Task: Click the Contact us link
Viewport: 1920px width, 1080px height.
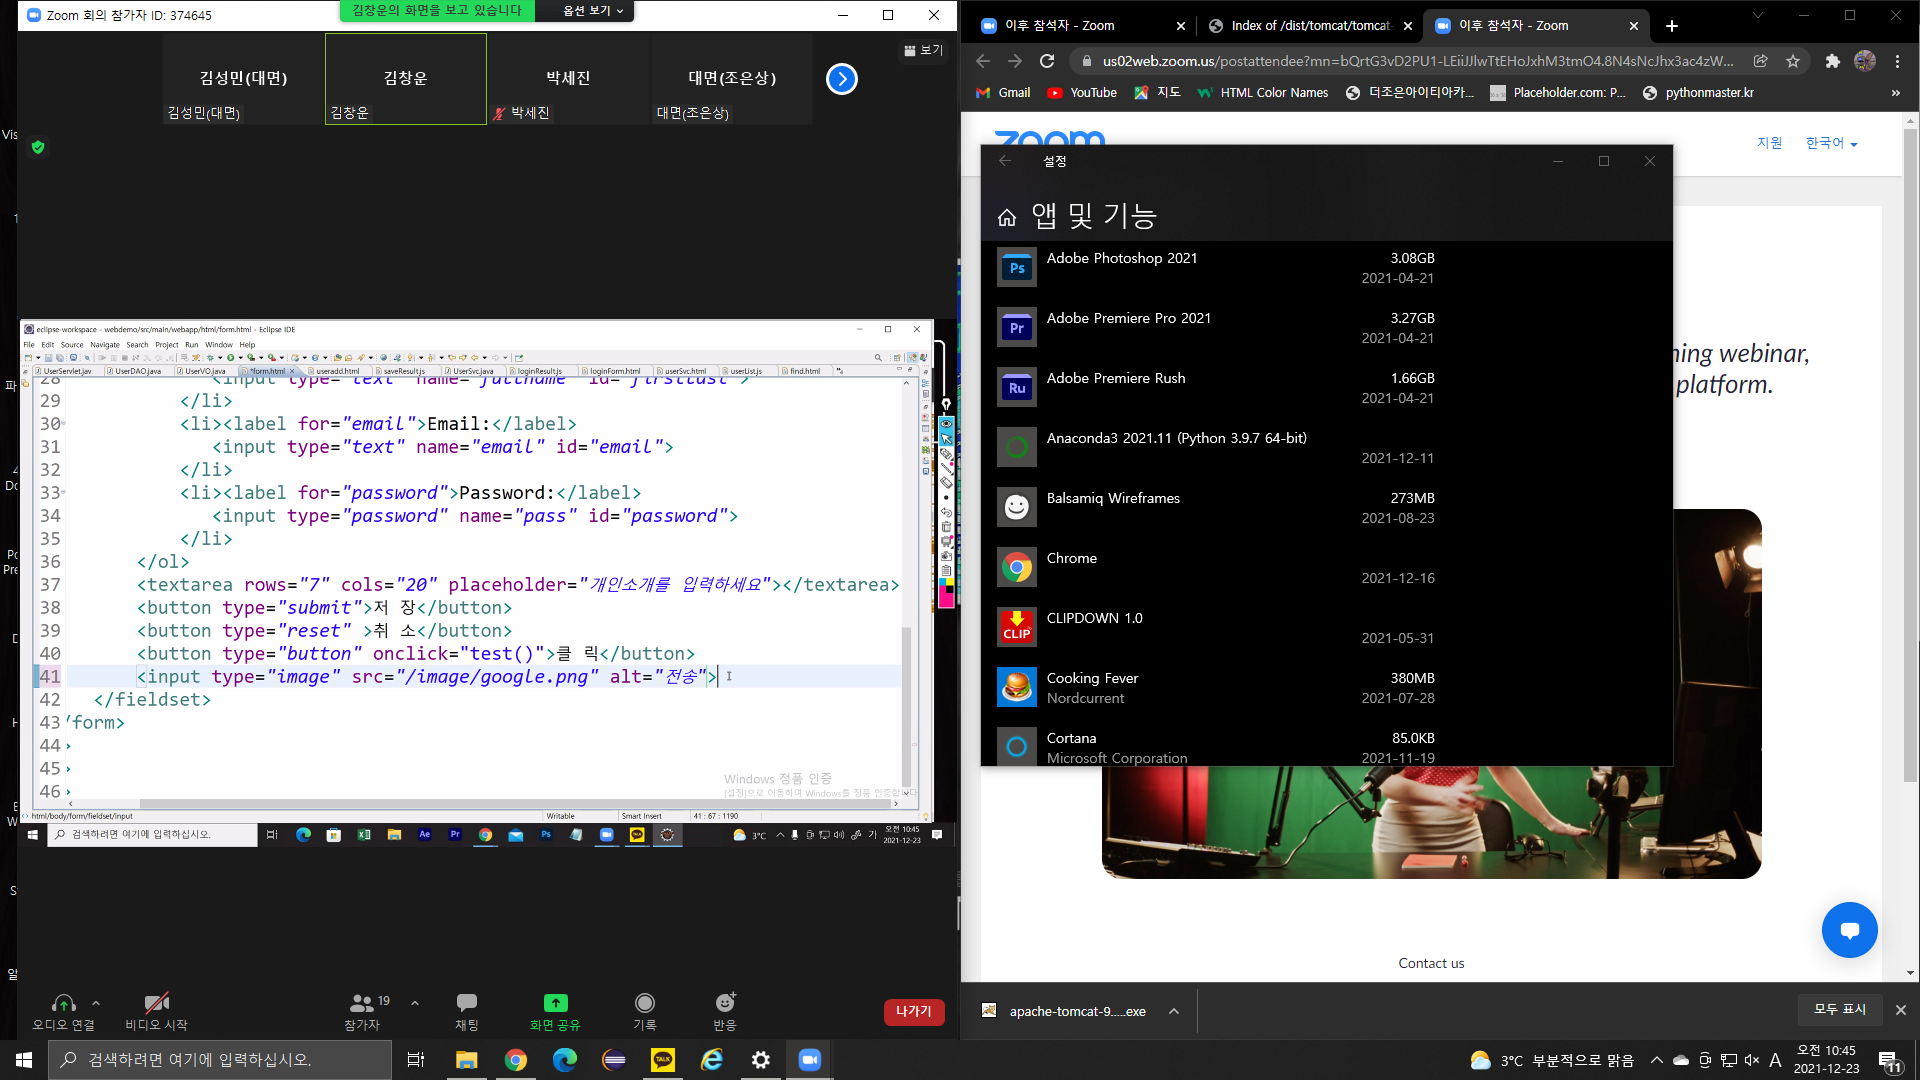Action: pos(1431,963)
